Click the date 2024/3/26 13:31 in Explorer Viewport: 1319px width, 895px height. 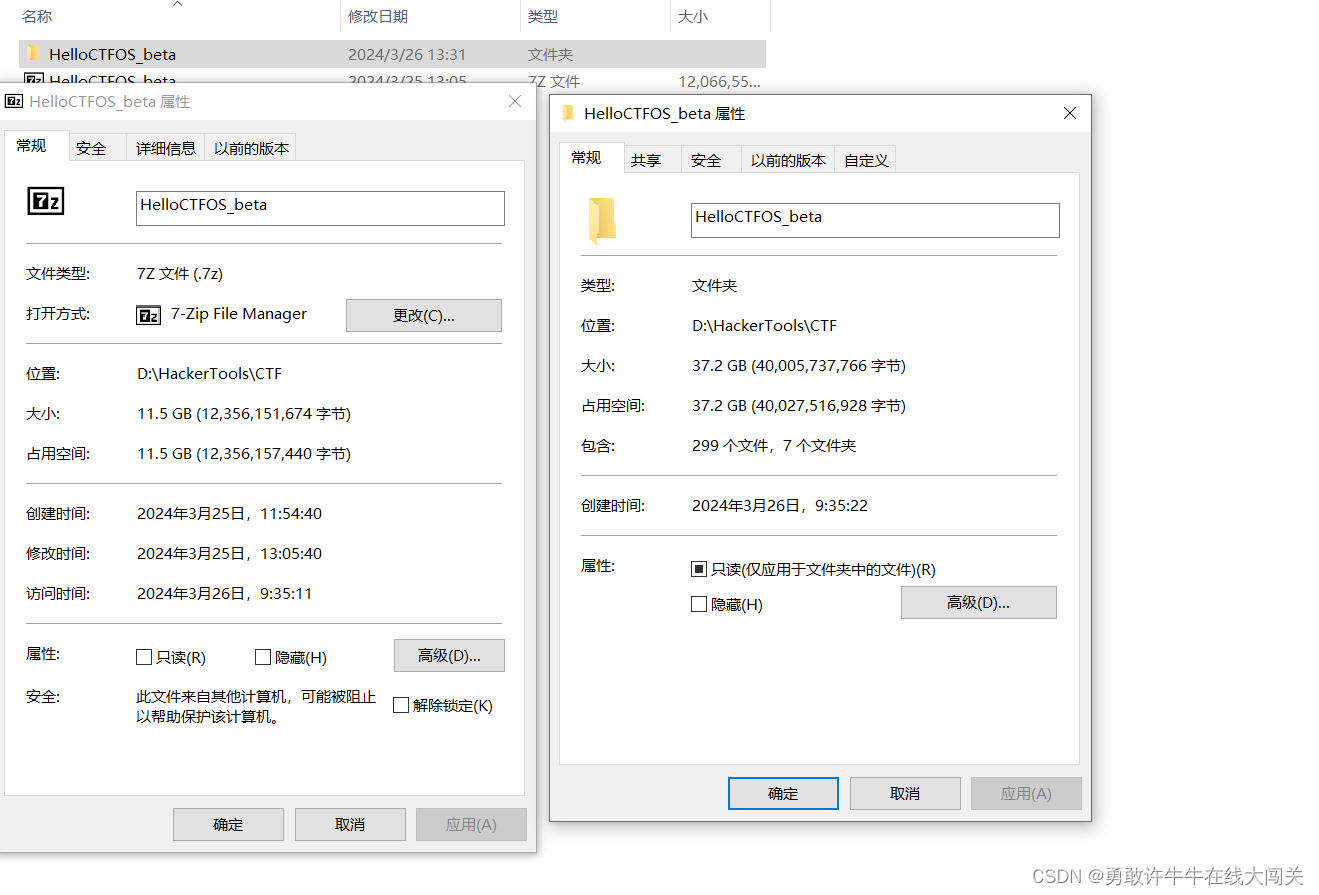click(x=407, y=54)
